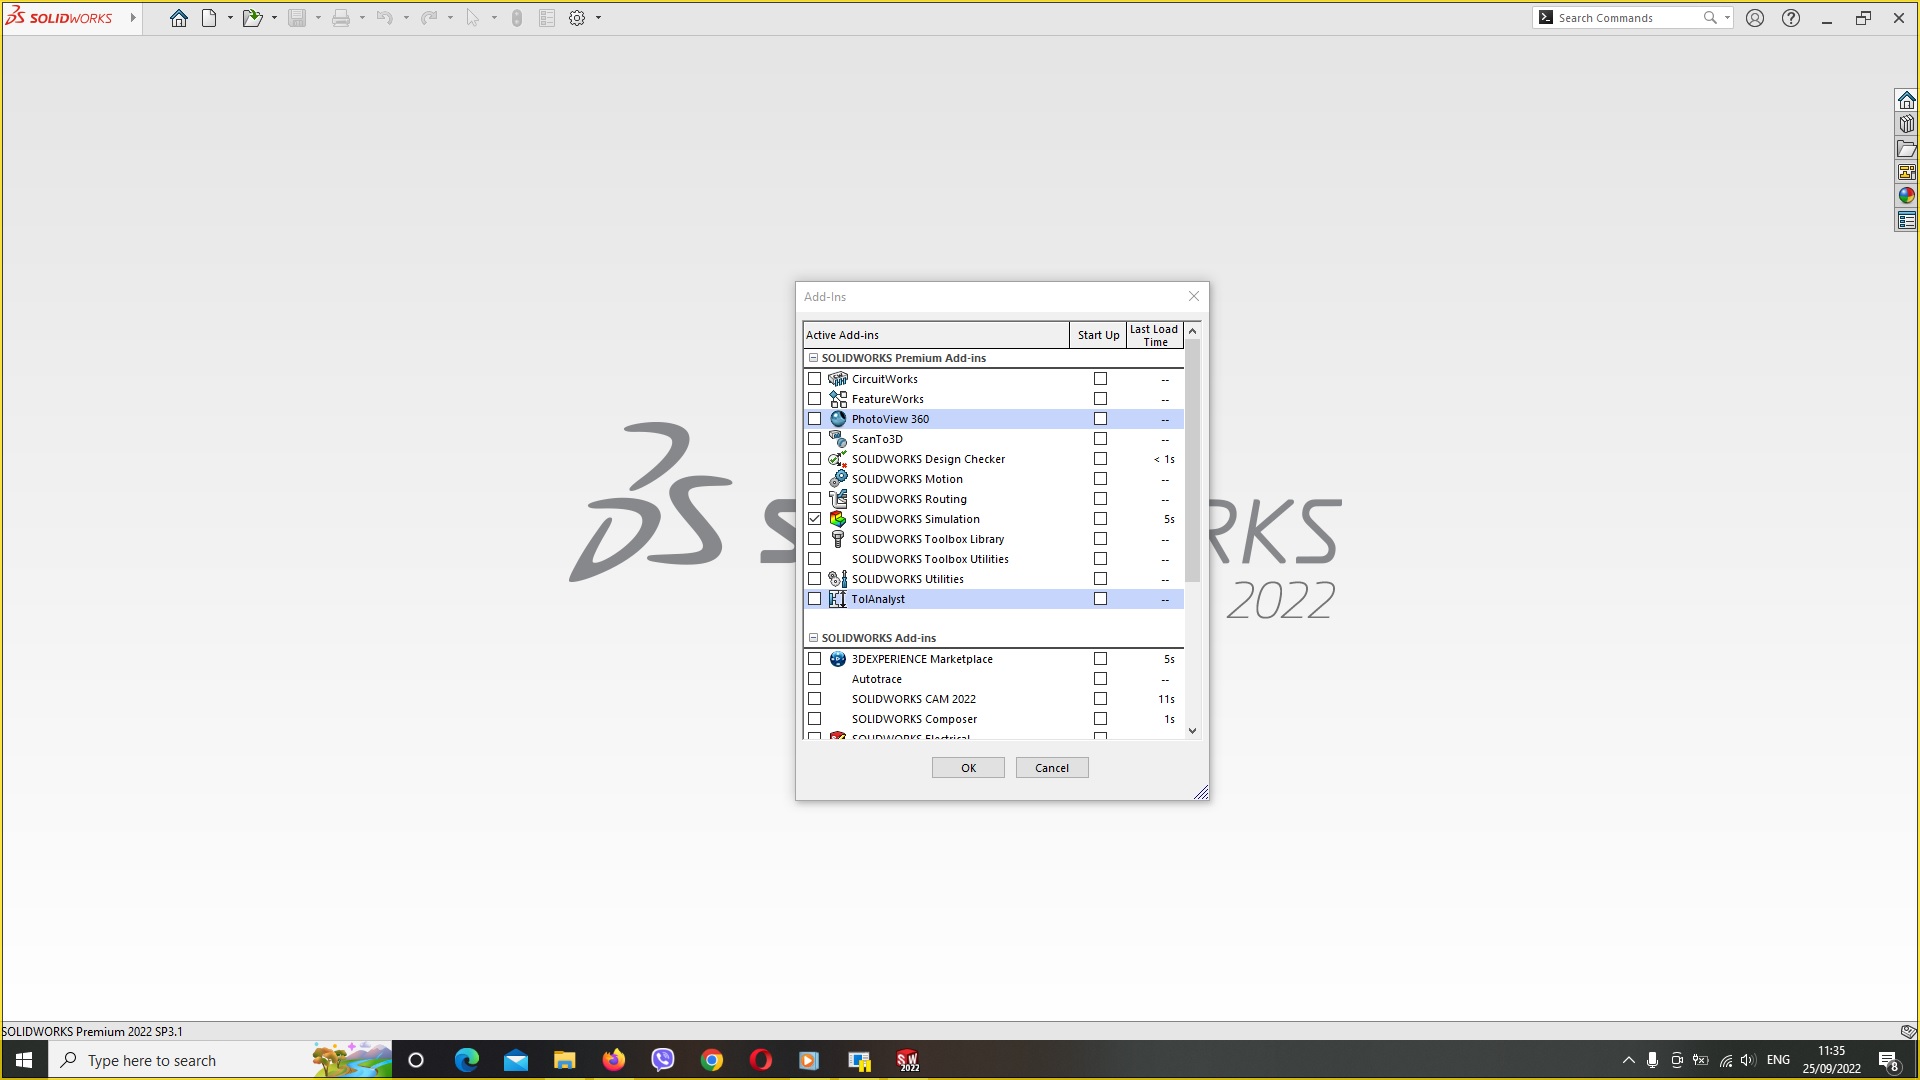Screen dimensions: 1920x1080
Task: Close the Add-Ins dialog with X
Action: (x=1193, y=296)
